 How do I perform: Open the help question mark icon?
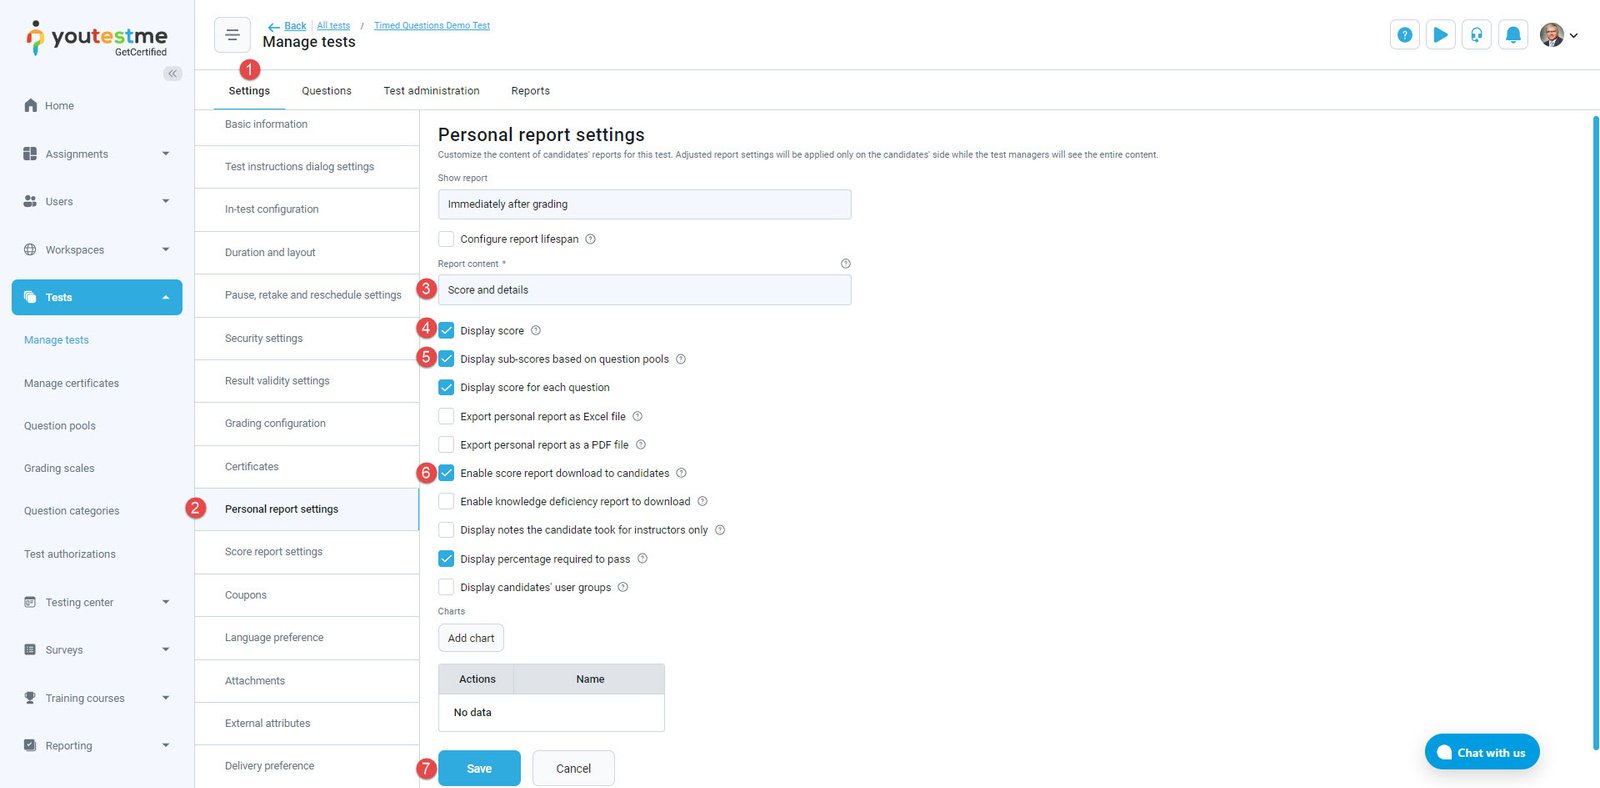point(1404,35)
